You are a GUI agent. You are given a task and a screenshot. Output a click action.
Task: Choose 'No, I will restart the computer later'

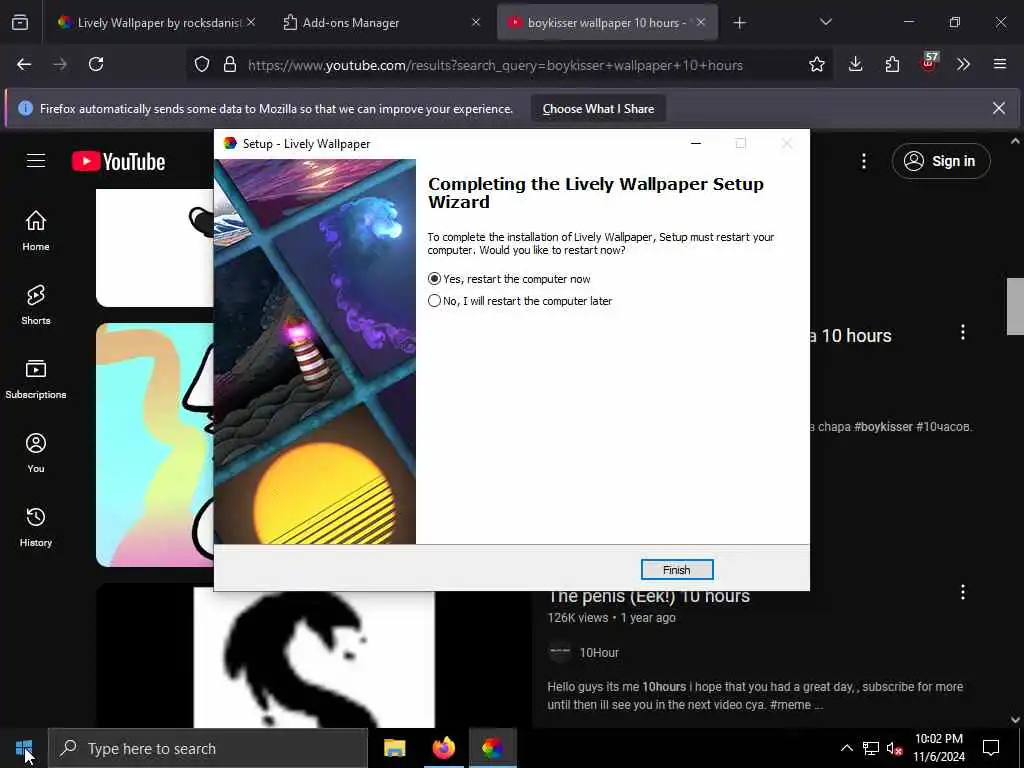coord(520,301)
